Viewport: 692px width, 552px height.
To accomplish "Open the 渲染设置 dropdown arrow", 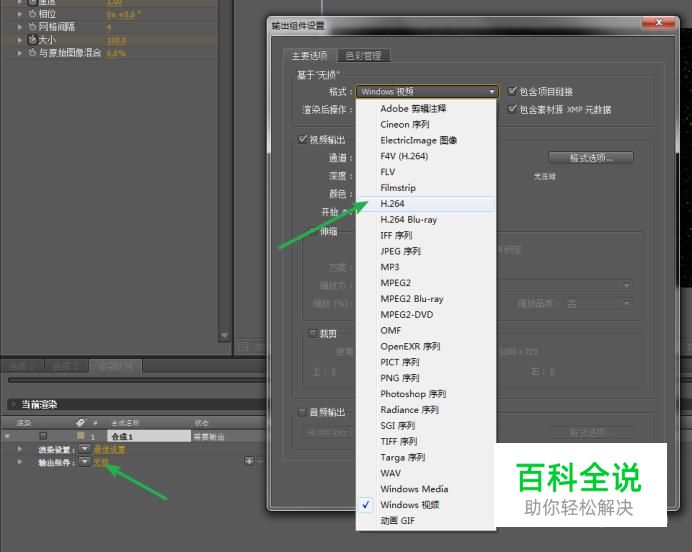I will 85,449.
